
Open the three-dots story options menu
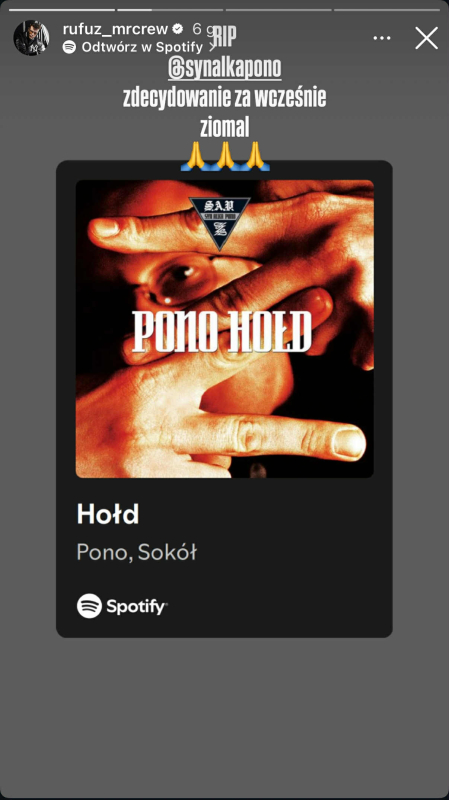click(382, 38)
